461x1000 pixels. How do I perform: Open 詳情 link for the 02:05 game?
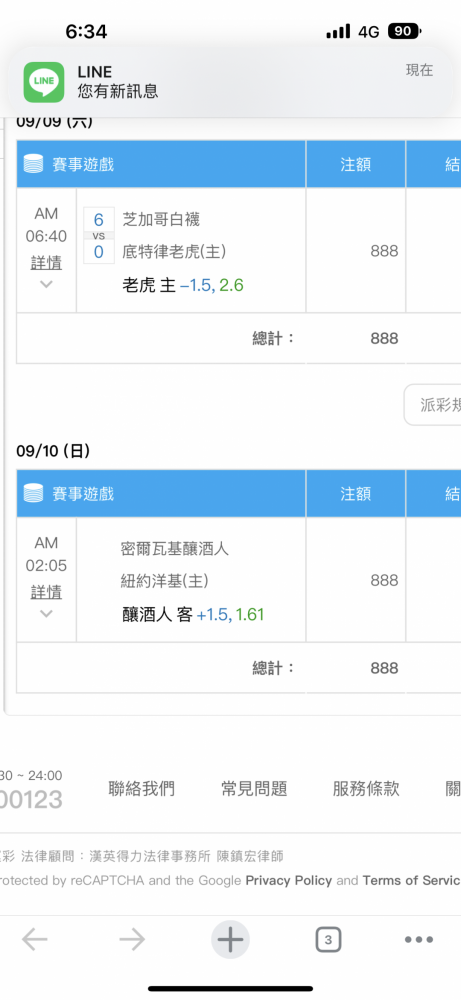46,592
